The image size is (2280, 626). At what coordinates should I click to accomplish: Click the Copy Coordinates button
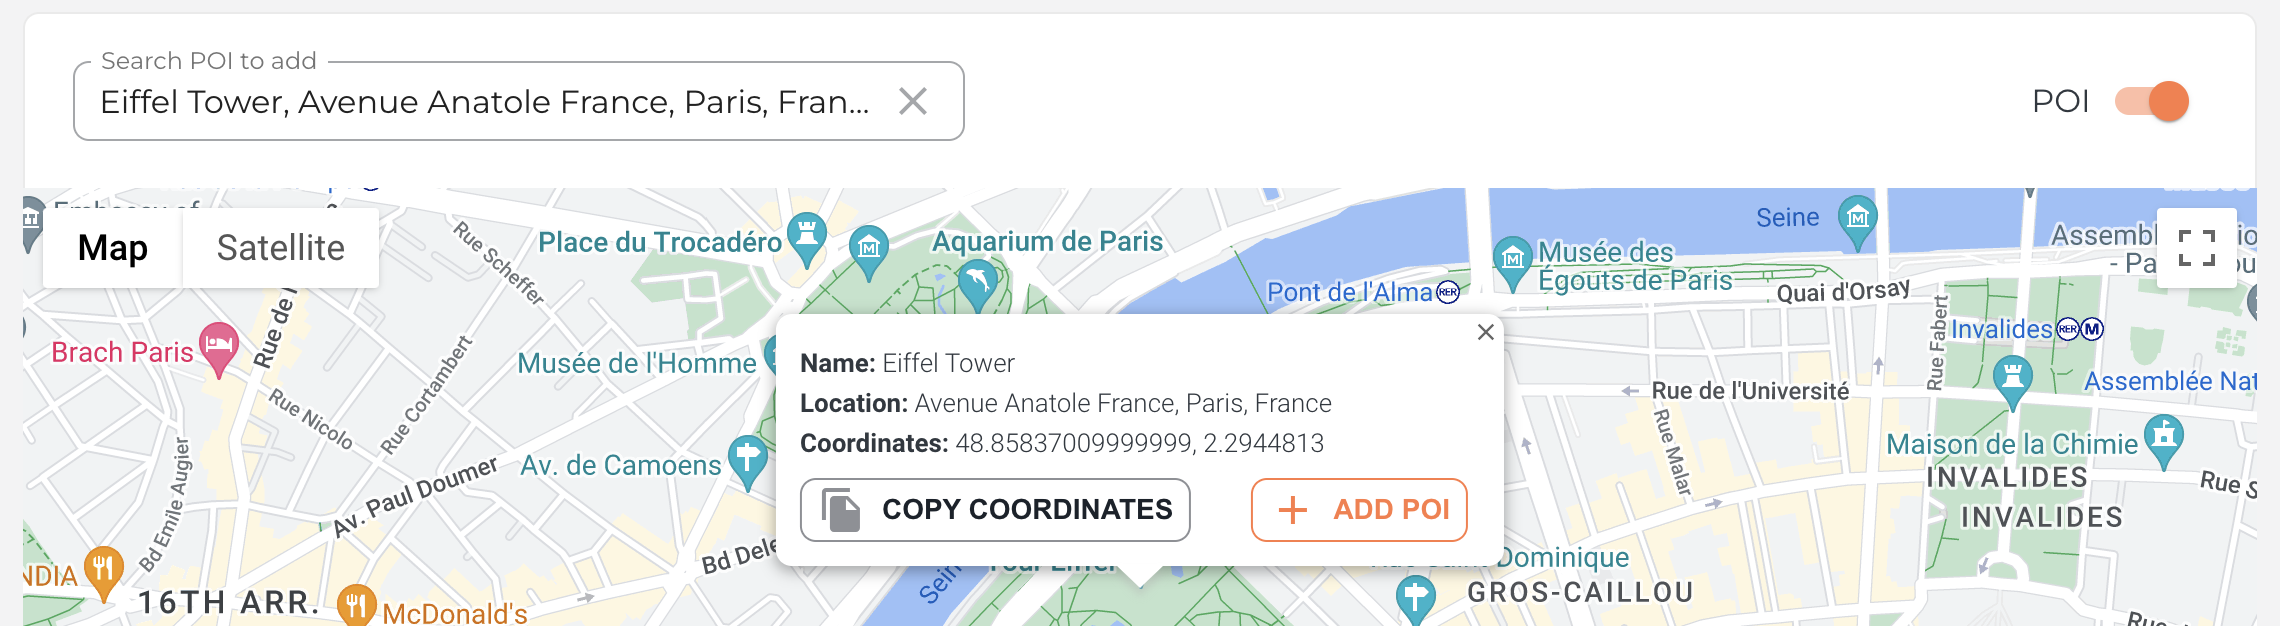tap(995, 510)
